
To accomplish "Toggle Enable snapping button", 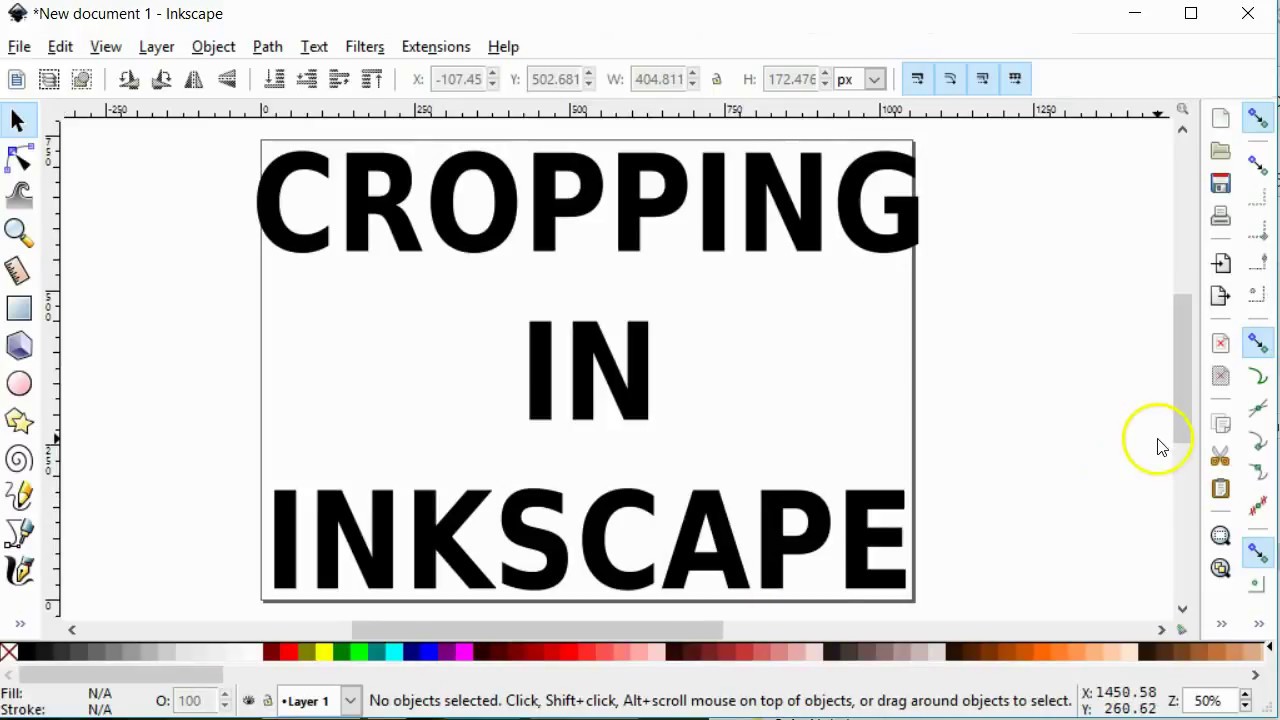I will pyautogui.click(x=1258, y=118).
